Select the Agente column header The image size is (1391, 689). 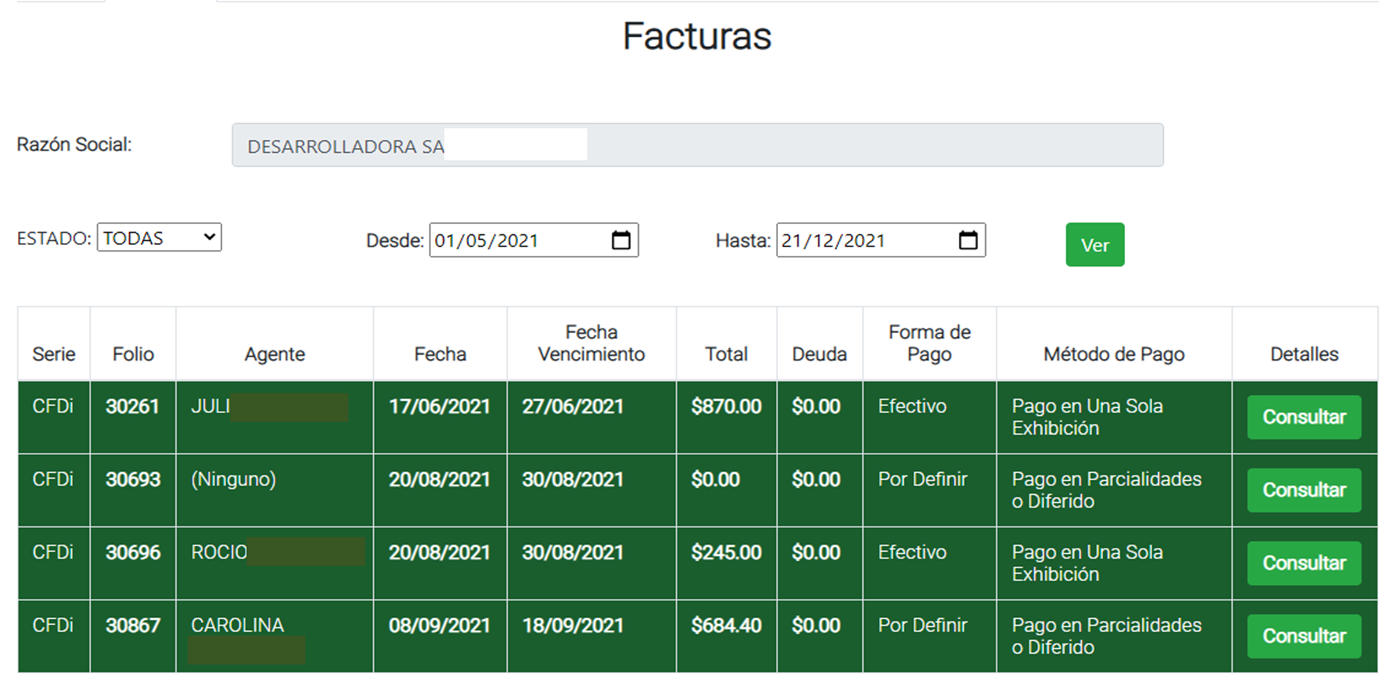click(x=274, y=354)
